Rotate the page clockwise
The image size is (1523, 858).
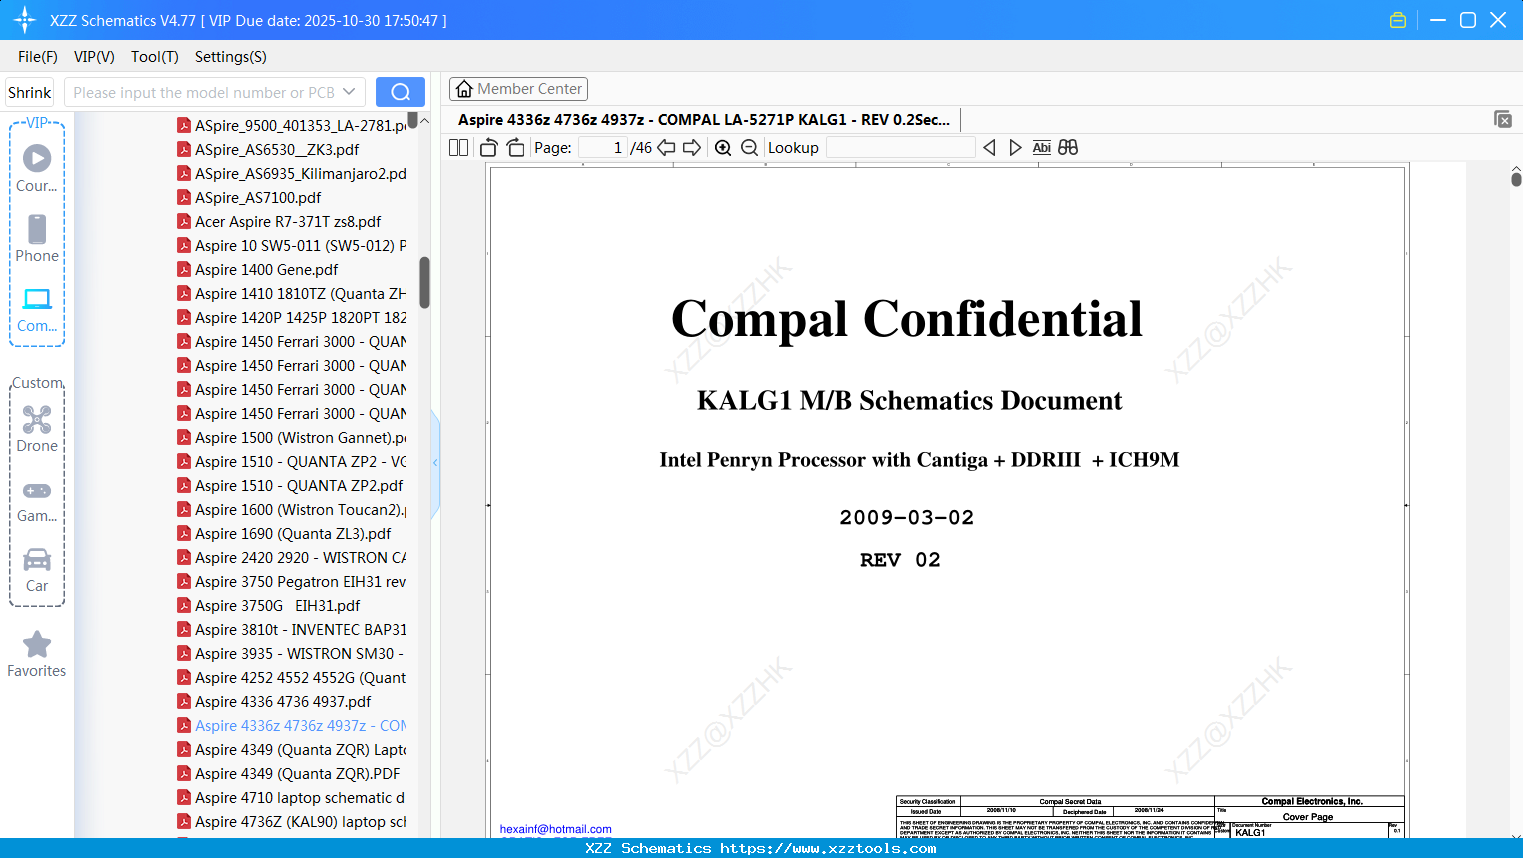tap(515, 148)
